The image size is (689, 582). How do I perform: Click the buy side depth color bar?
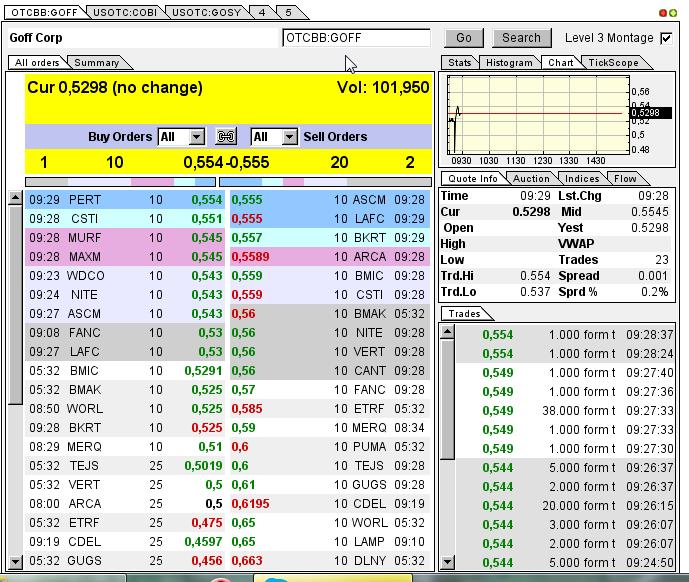[120, 182]
